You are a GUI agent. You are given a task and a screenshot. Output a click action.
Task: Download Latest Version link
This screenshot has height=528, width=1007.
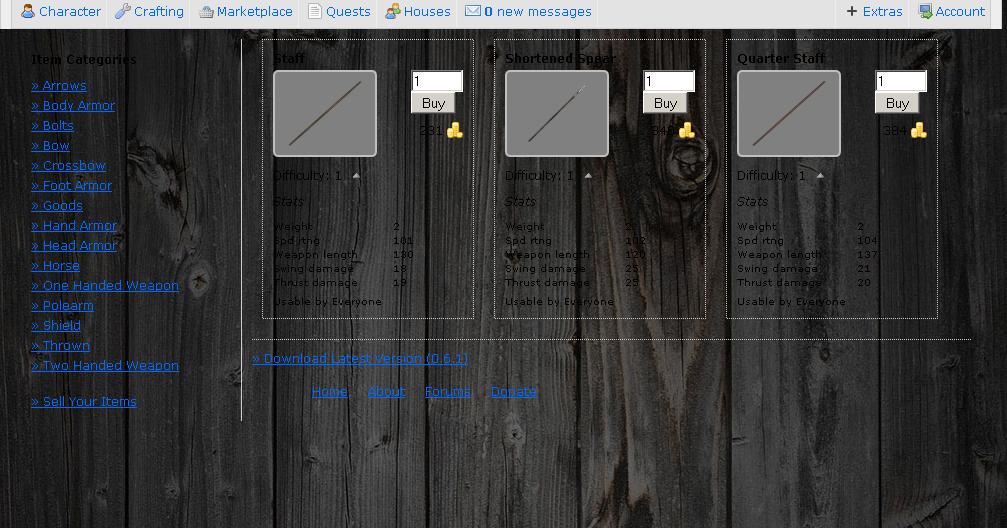click(360, 359)
